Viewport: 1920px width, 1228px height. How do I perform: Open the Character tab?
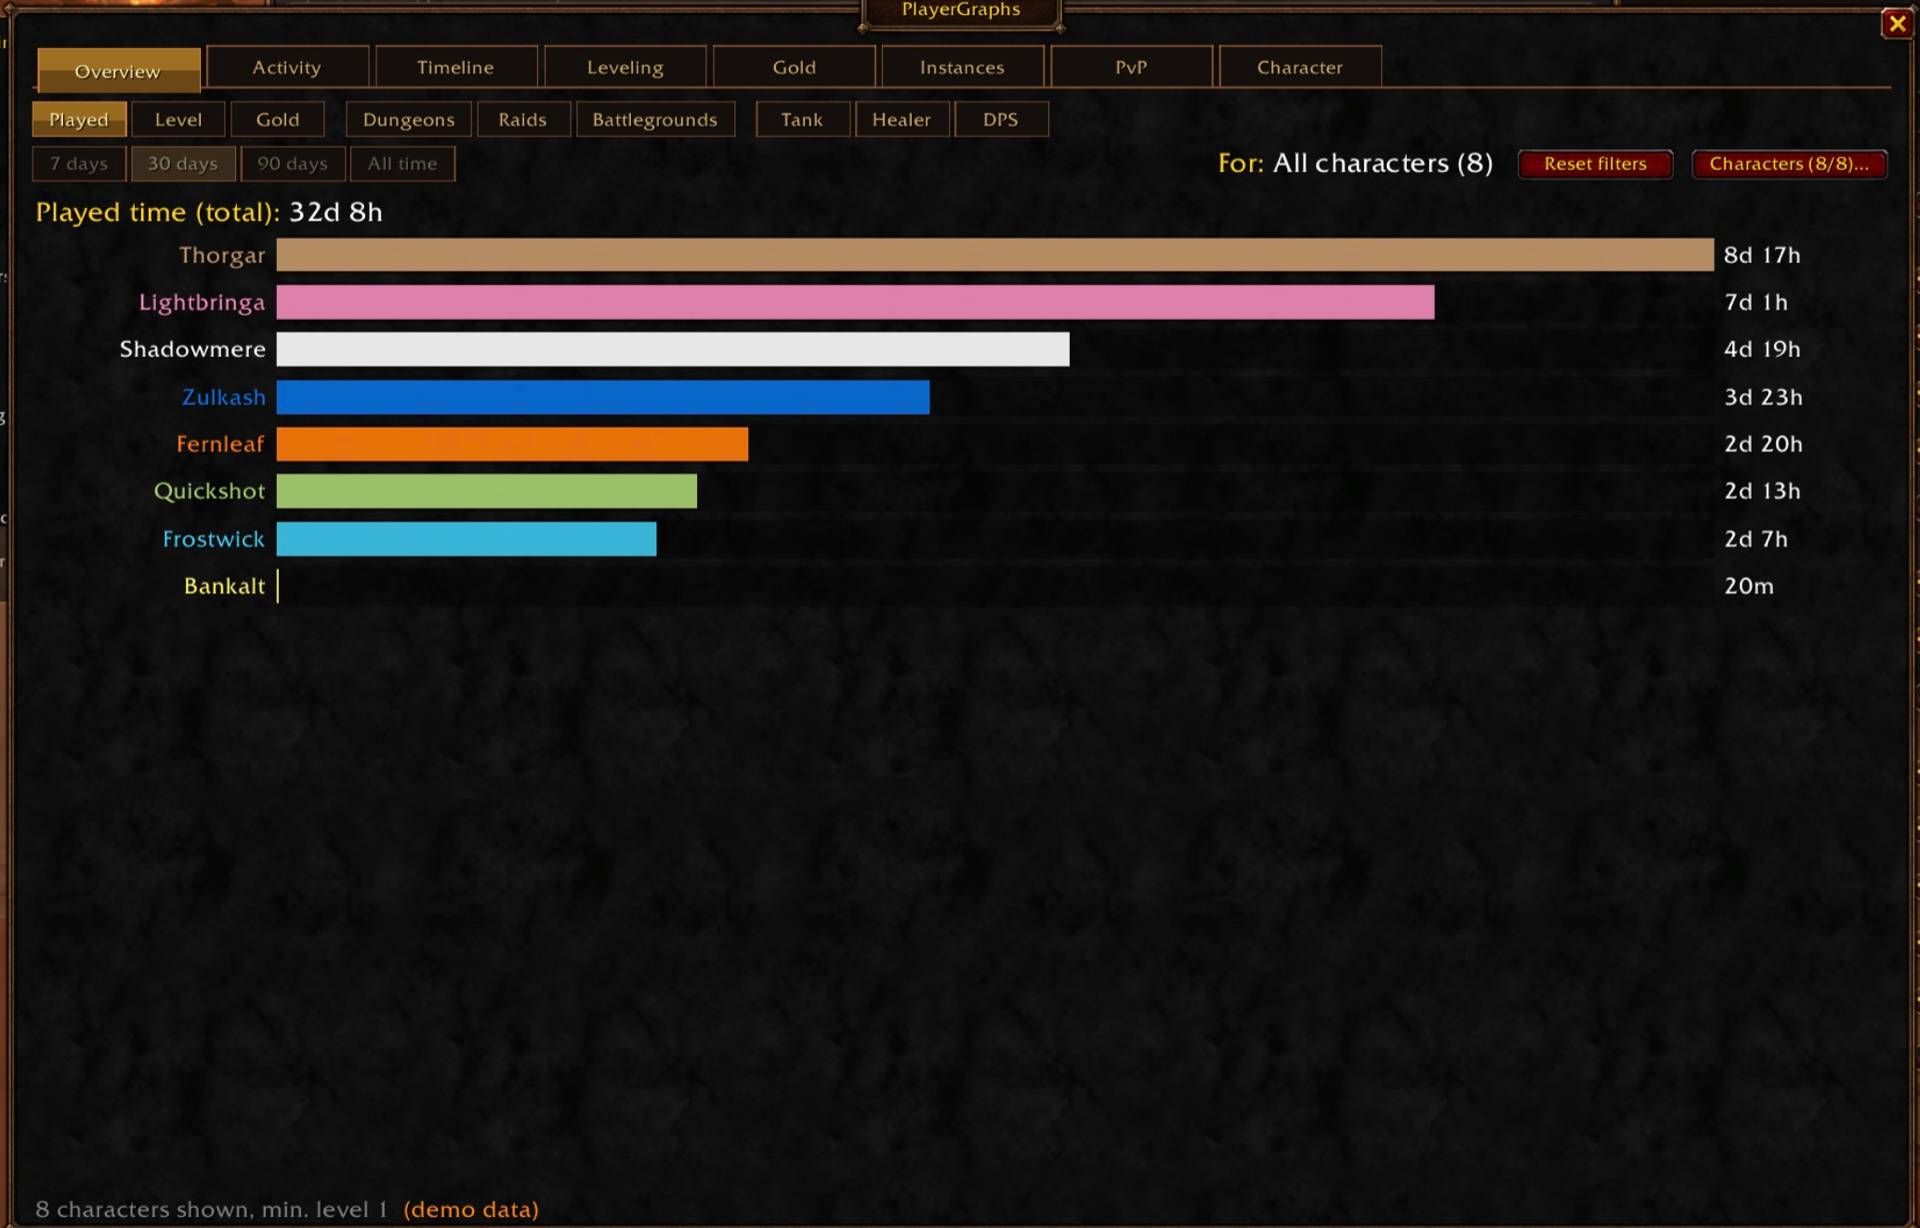(x=1300, y=67)
